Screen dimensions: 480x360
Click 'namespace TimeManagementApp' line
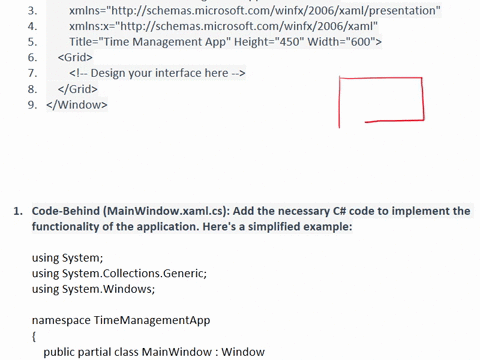point(121,320)
